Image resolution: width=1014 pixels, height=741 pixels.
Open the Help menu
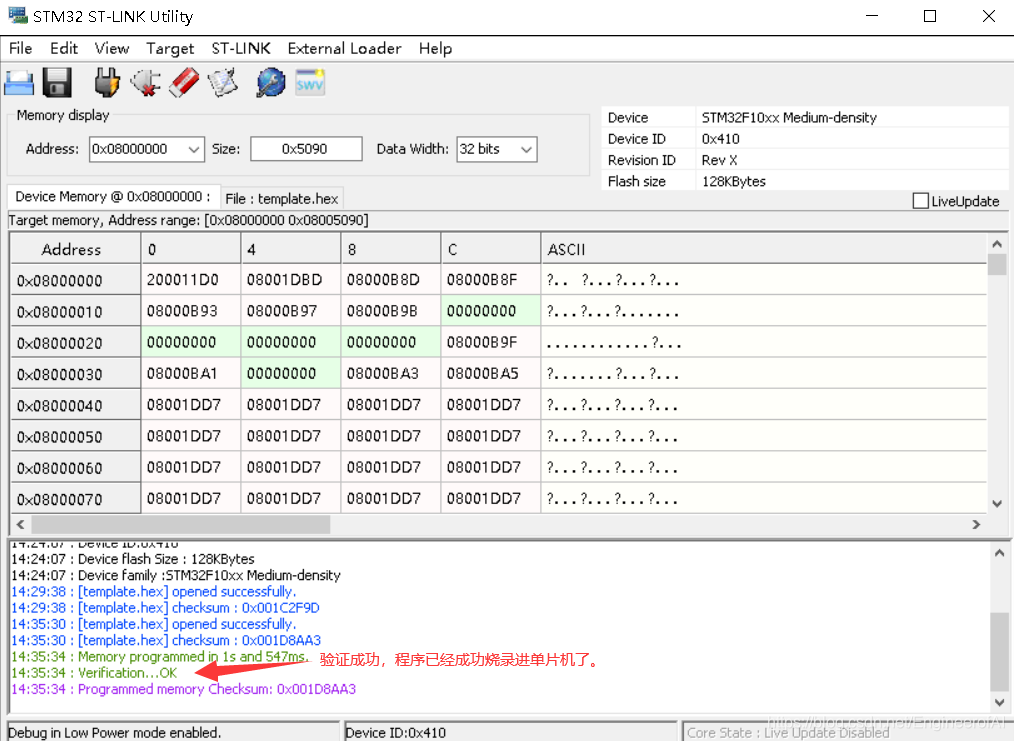point(435,48)
